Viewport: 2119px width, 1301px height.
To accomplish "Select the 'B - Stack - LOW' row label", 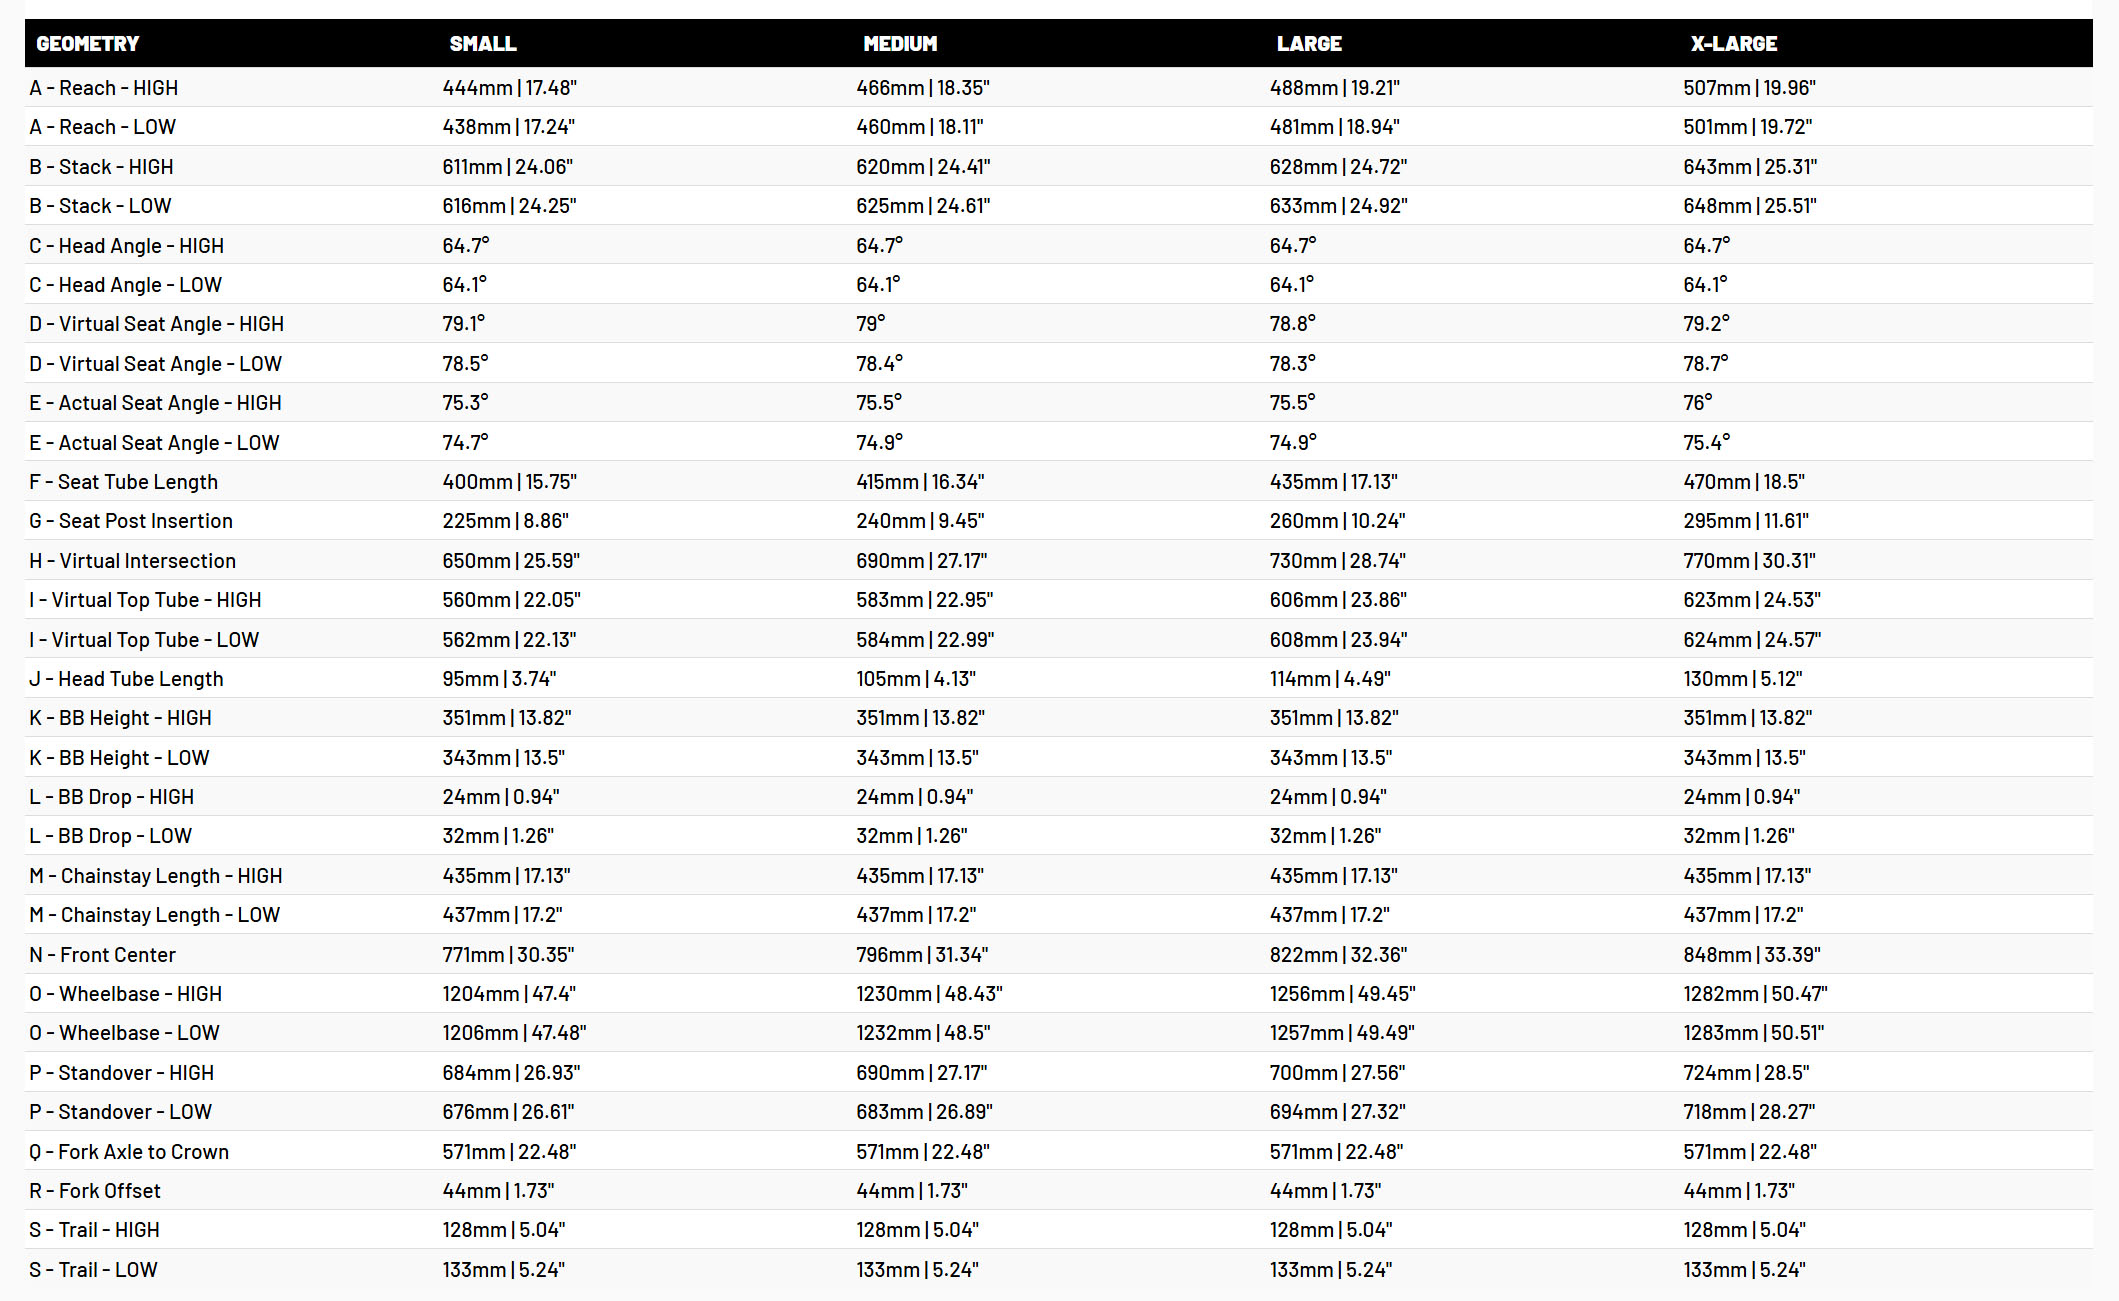I will (100, 206).
